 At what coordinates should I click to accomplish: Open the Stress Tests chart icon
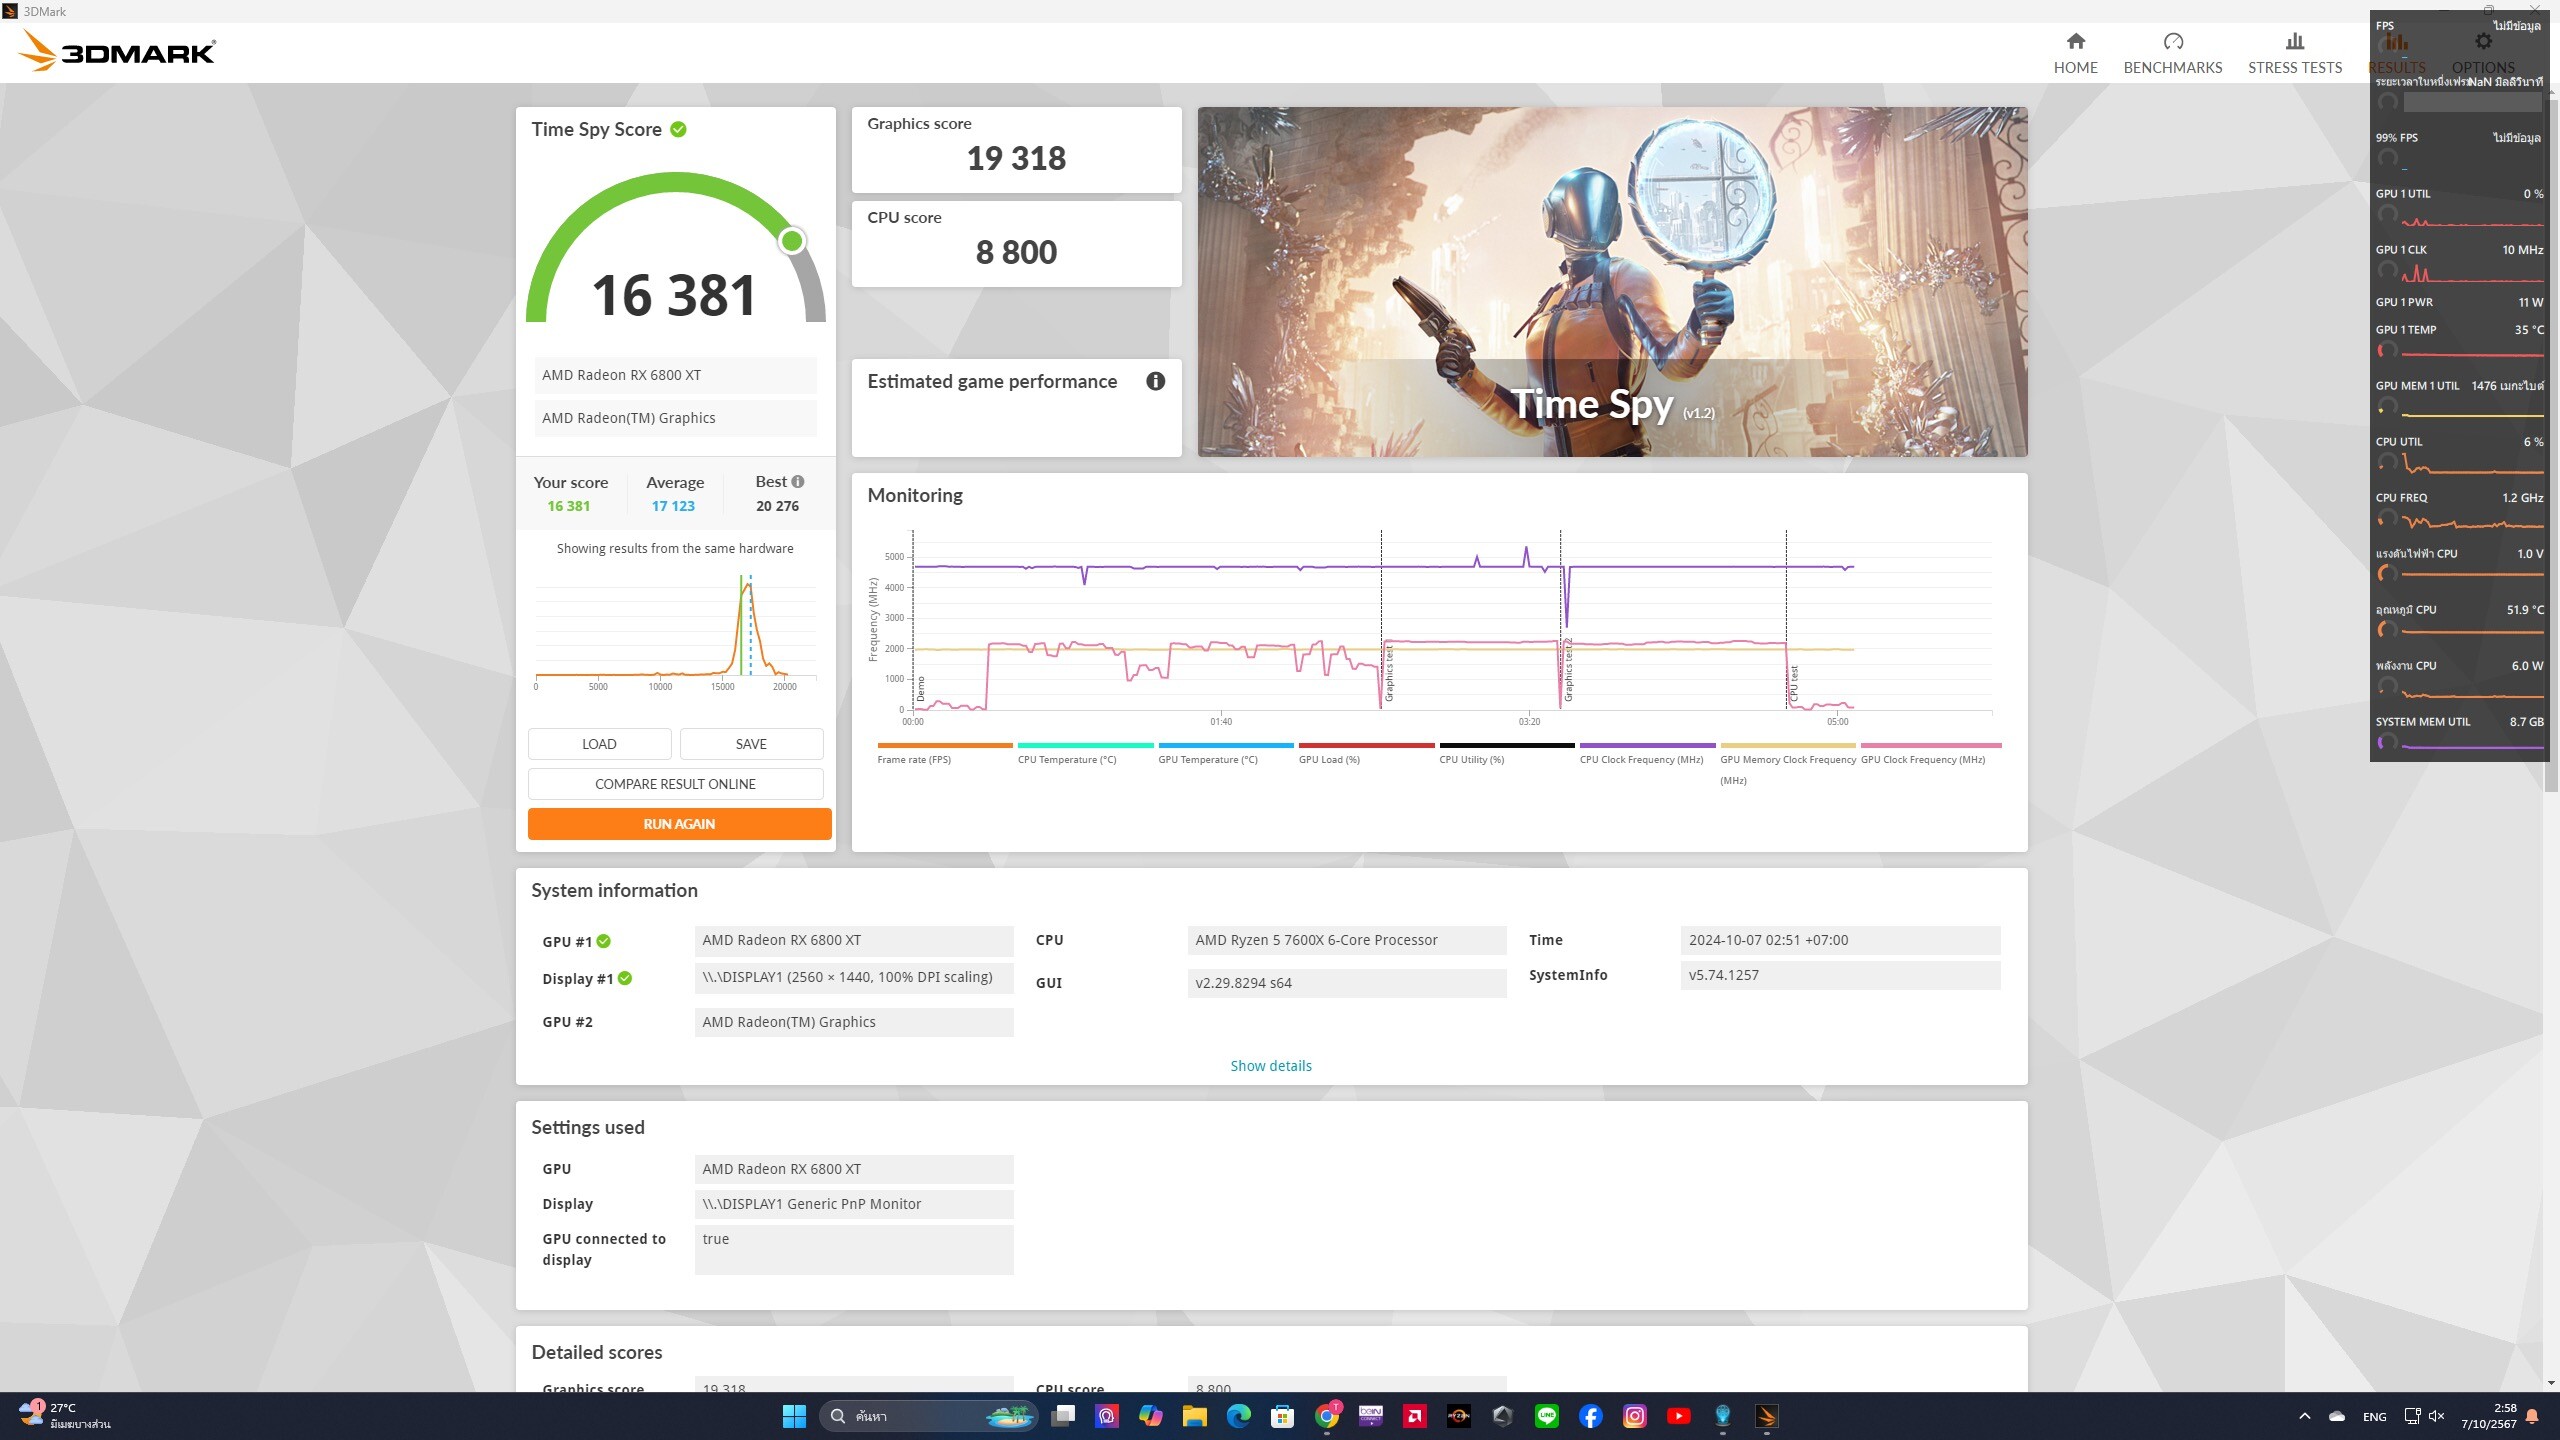point(2294,41)
